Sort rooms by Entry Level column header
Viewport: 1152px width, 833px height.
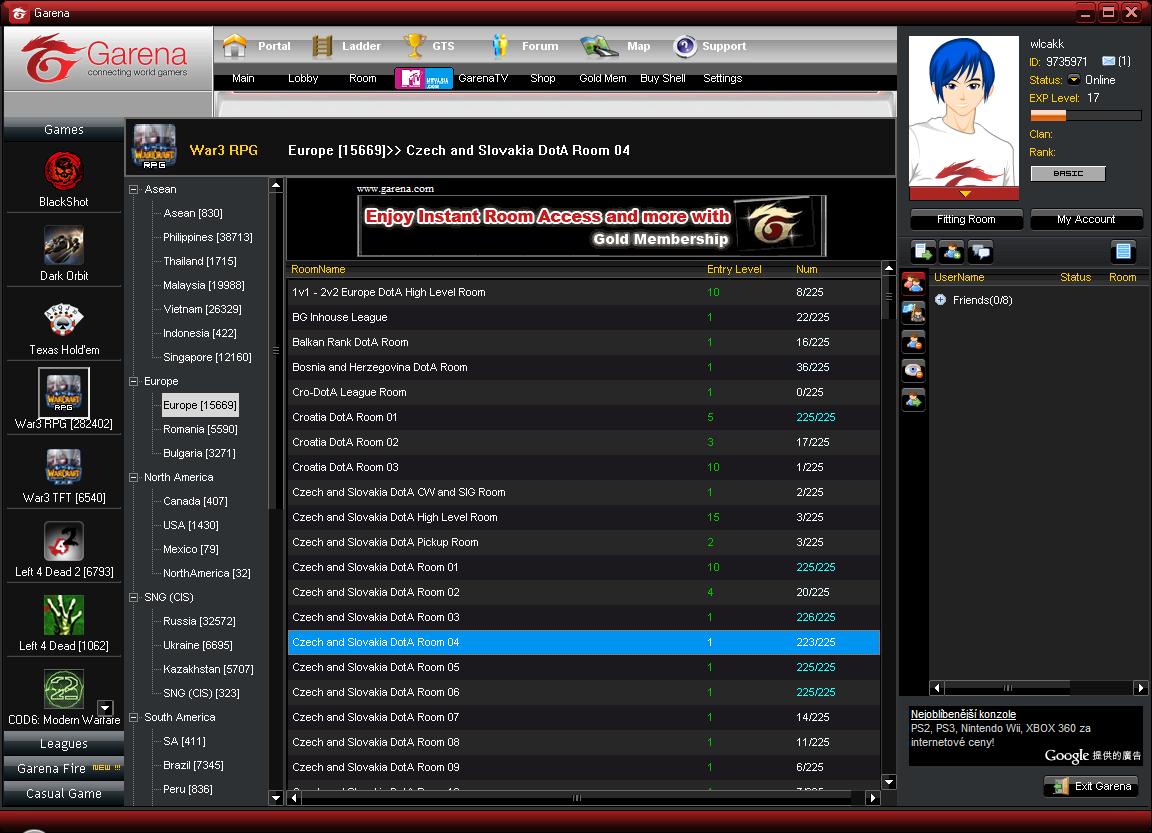click(x=734, y=269)
